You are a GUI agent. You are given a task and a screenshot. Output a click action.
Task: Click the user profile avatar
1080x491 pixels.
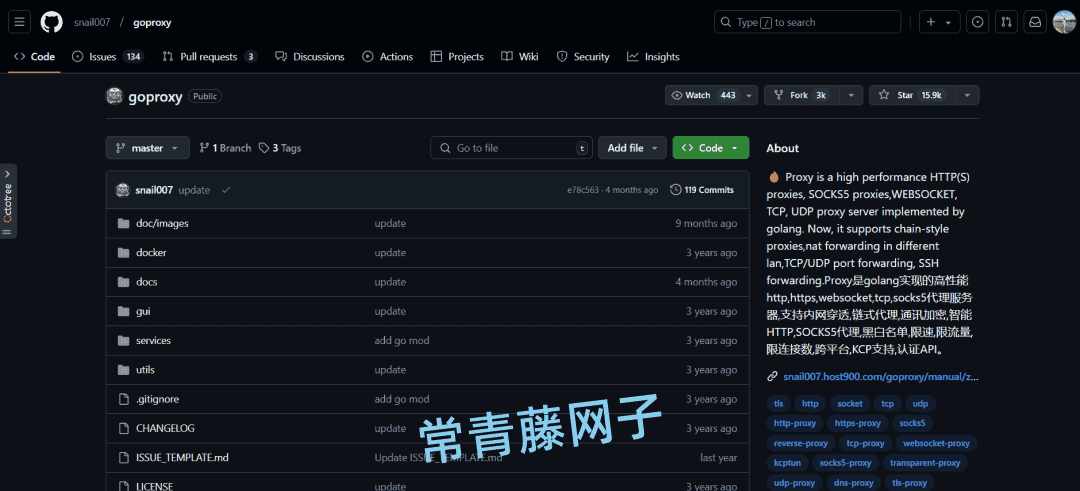[1064, 22]
